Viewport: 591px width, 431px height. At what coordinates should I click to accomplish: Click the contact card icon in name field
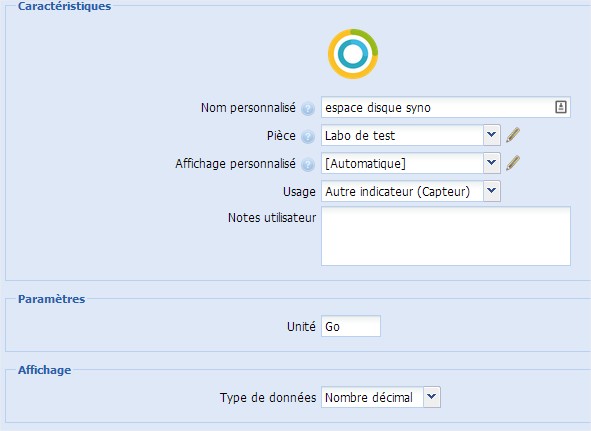(x=560, y=107)
